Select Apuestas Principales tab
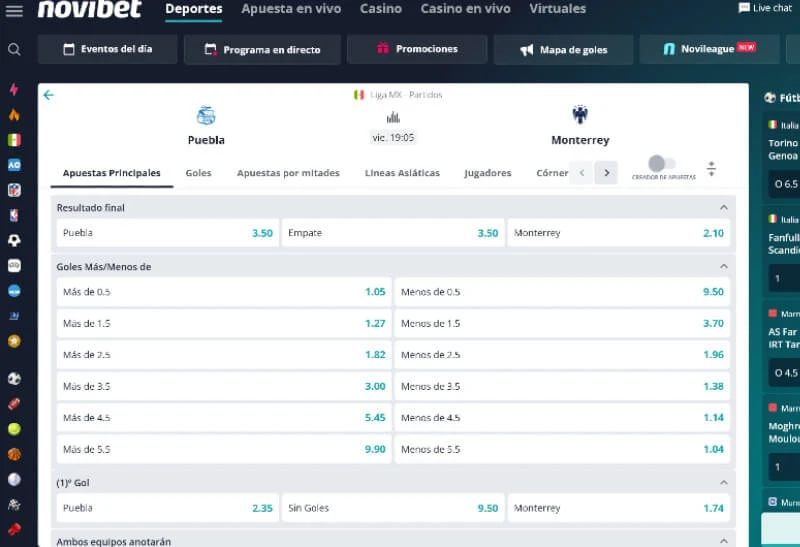The height and width of the screenshot is (547, 800). click(x=112, y=173)
